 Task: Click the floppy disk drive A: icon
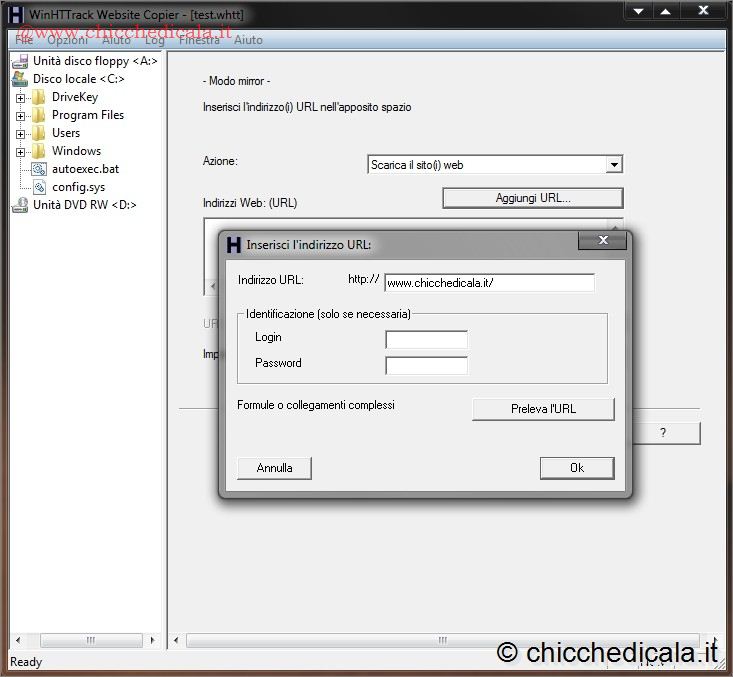click(x=19, y=61)
